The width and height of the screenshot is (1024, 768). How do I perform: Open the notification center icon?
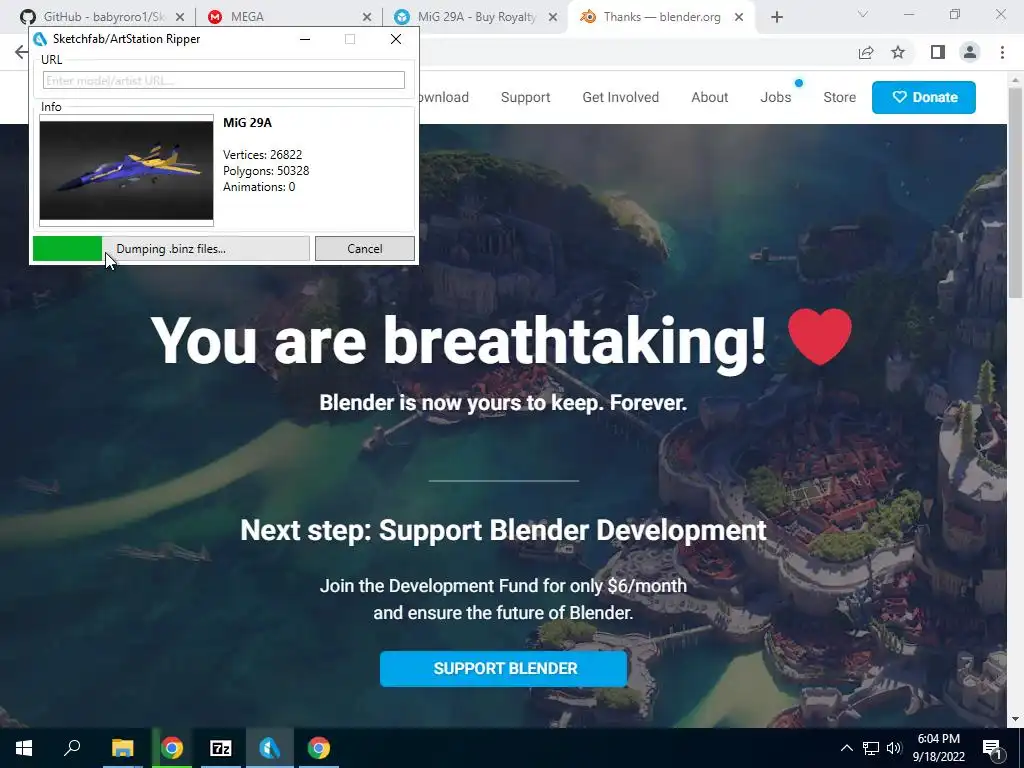992,748
